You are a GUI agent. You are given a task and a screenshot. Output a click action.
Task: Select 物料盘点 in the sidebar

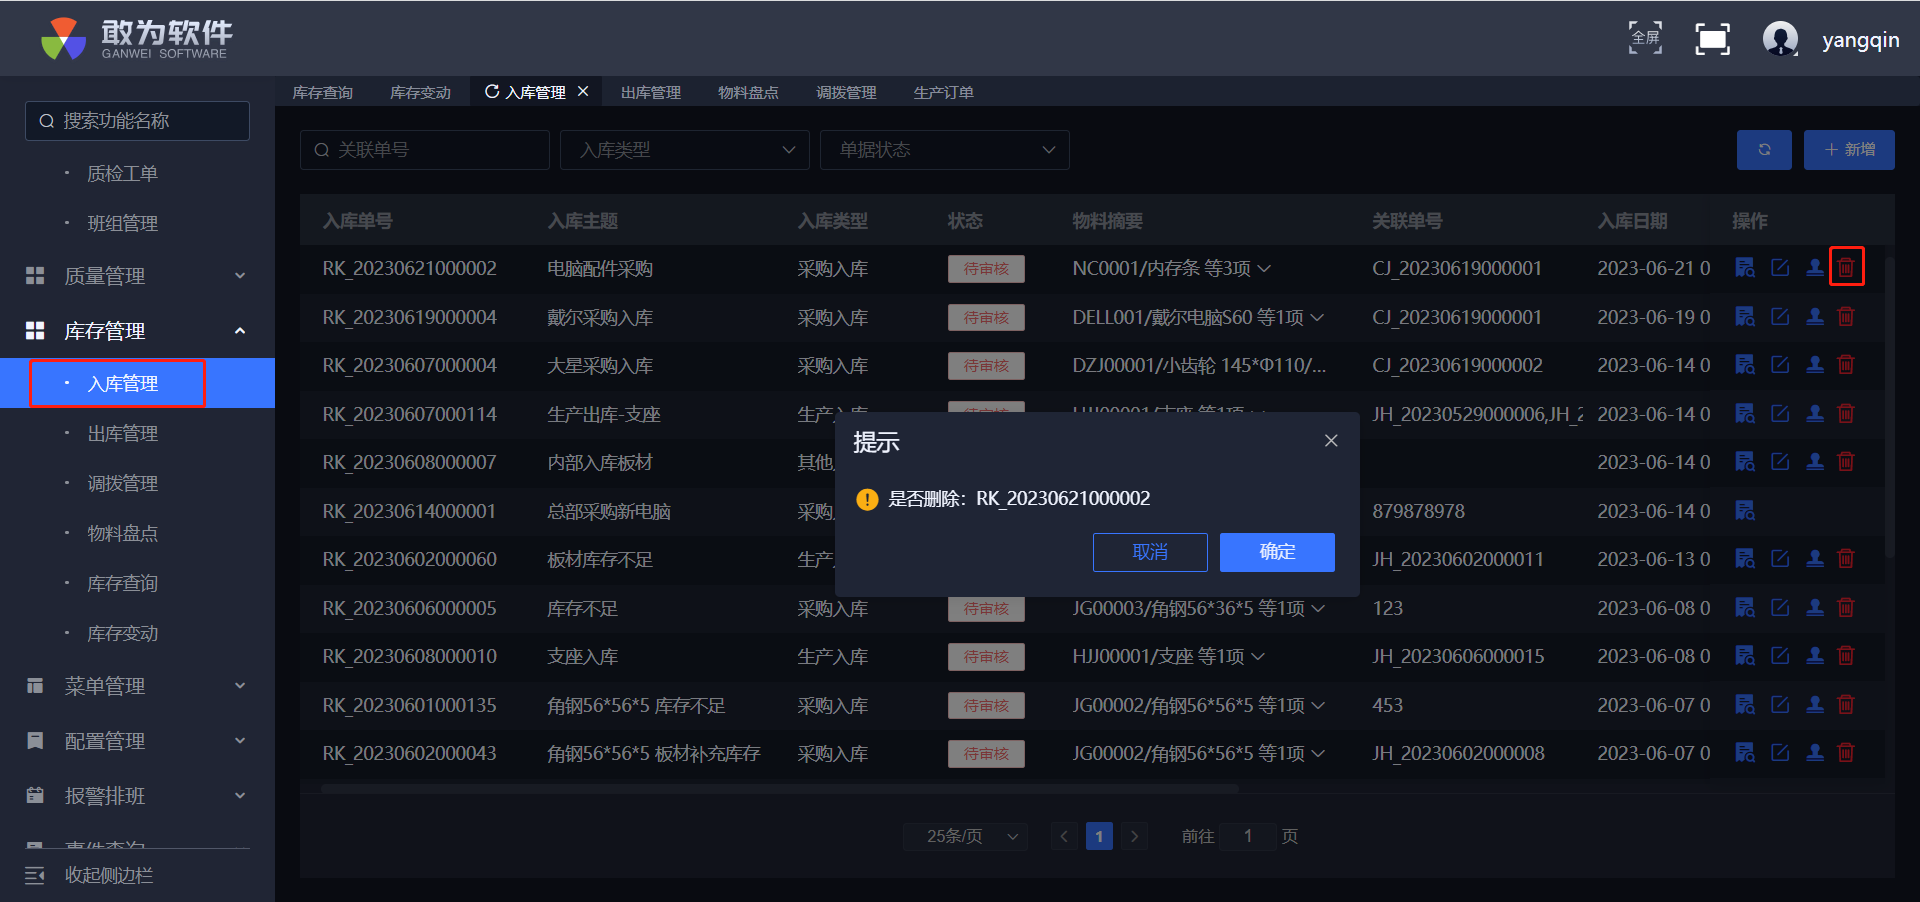[x=122, y=534]
